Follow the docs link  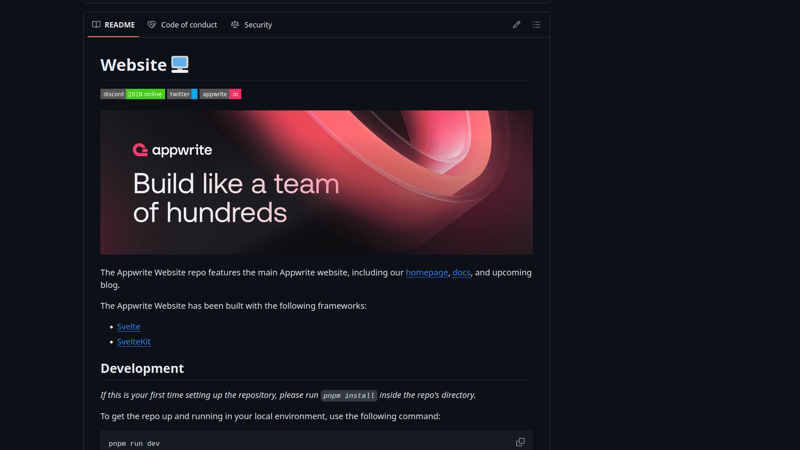(x=461, y=272)
